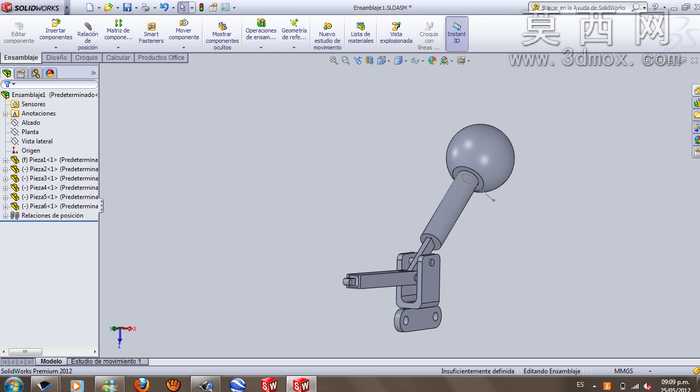Open the DisplayManager color sphere tab
The image size is (700, 392).
[x=50, y=73]
